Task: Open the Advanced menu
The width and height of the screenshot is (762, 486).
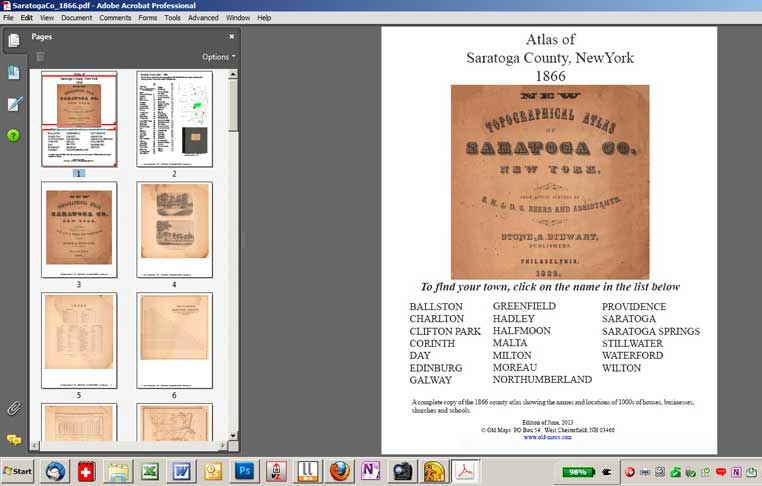Action: (203, 17)
